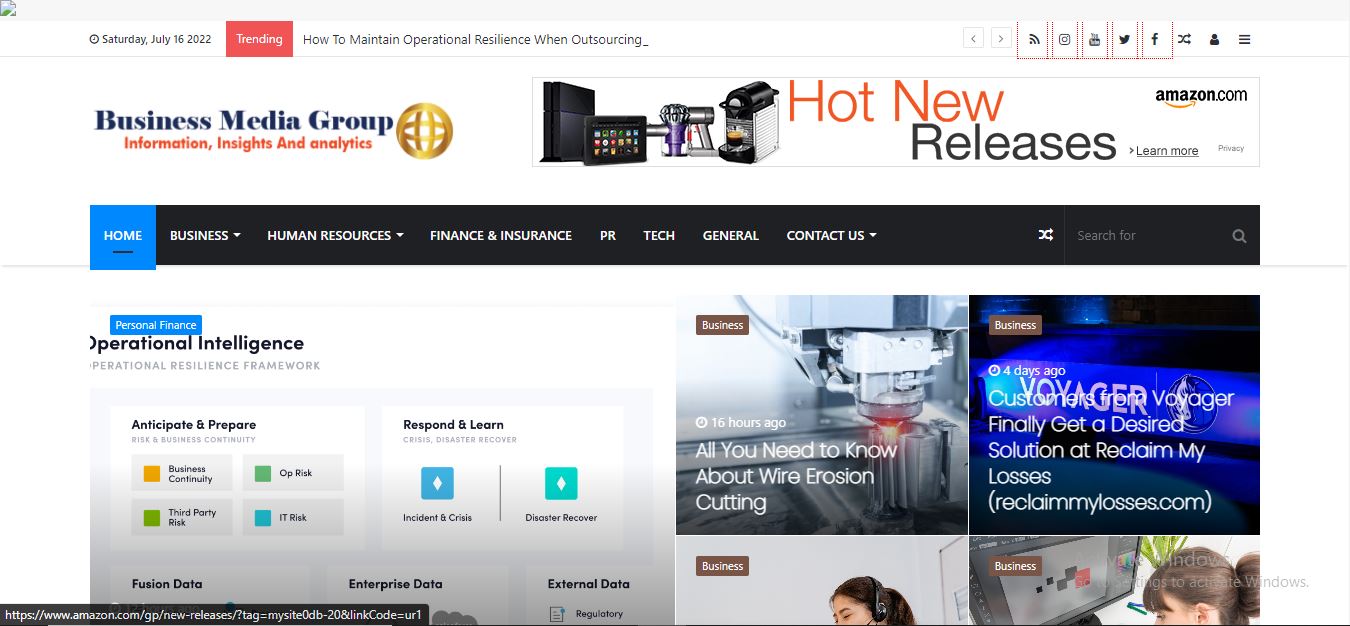
Task: Click the shuffle icon in navigation bar
Action: 1045,235
